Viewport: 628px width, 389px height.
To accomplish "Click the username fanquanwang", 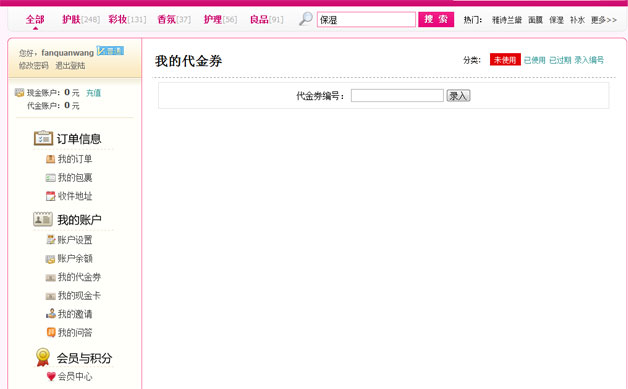I will click(x=67, y=52).
